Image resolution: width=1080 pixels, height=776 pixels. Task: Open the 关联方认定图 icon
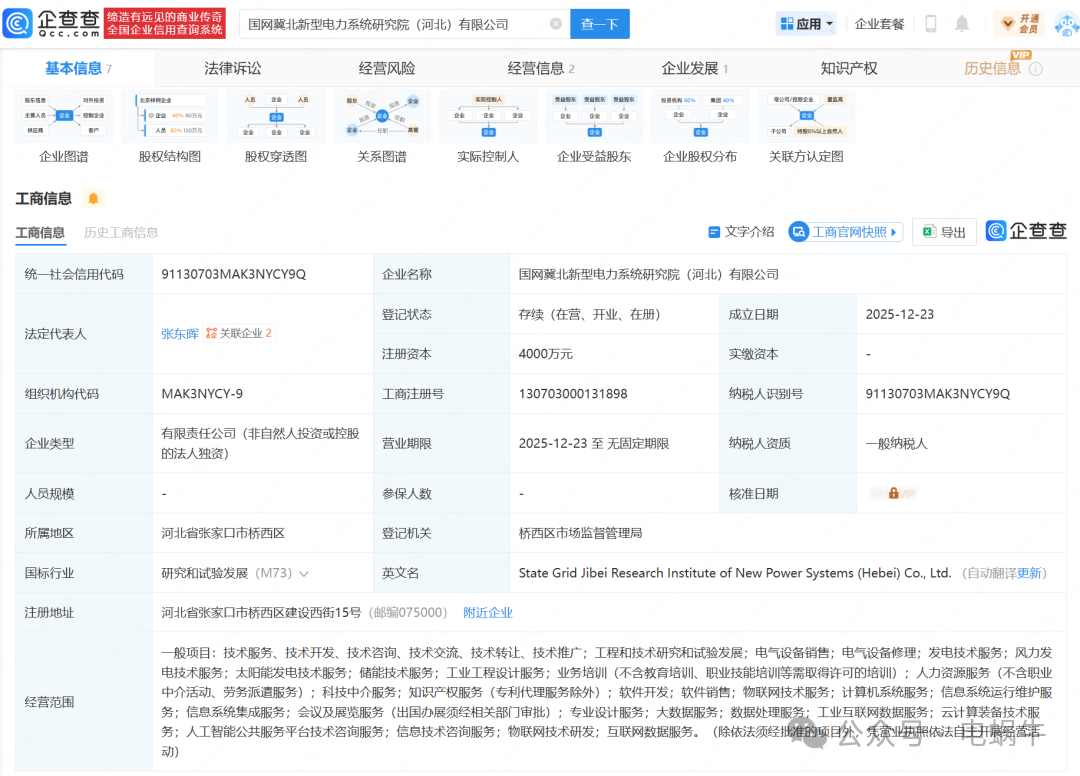pyautogui.click(x=806, y=115)
